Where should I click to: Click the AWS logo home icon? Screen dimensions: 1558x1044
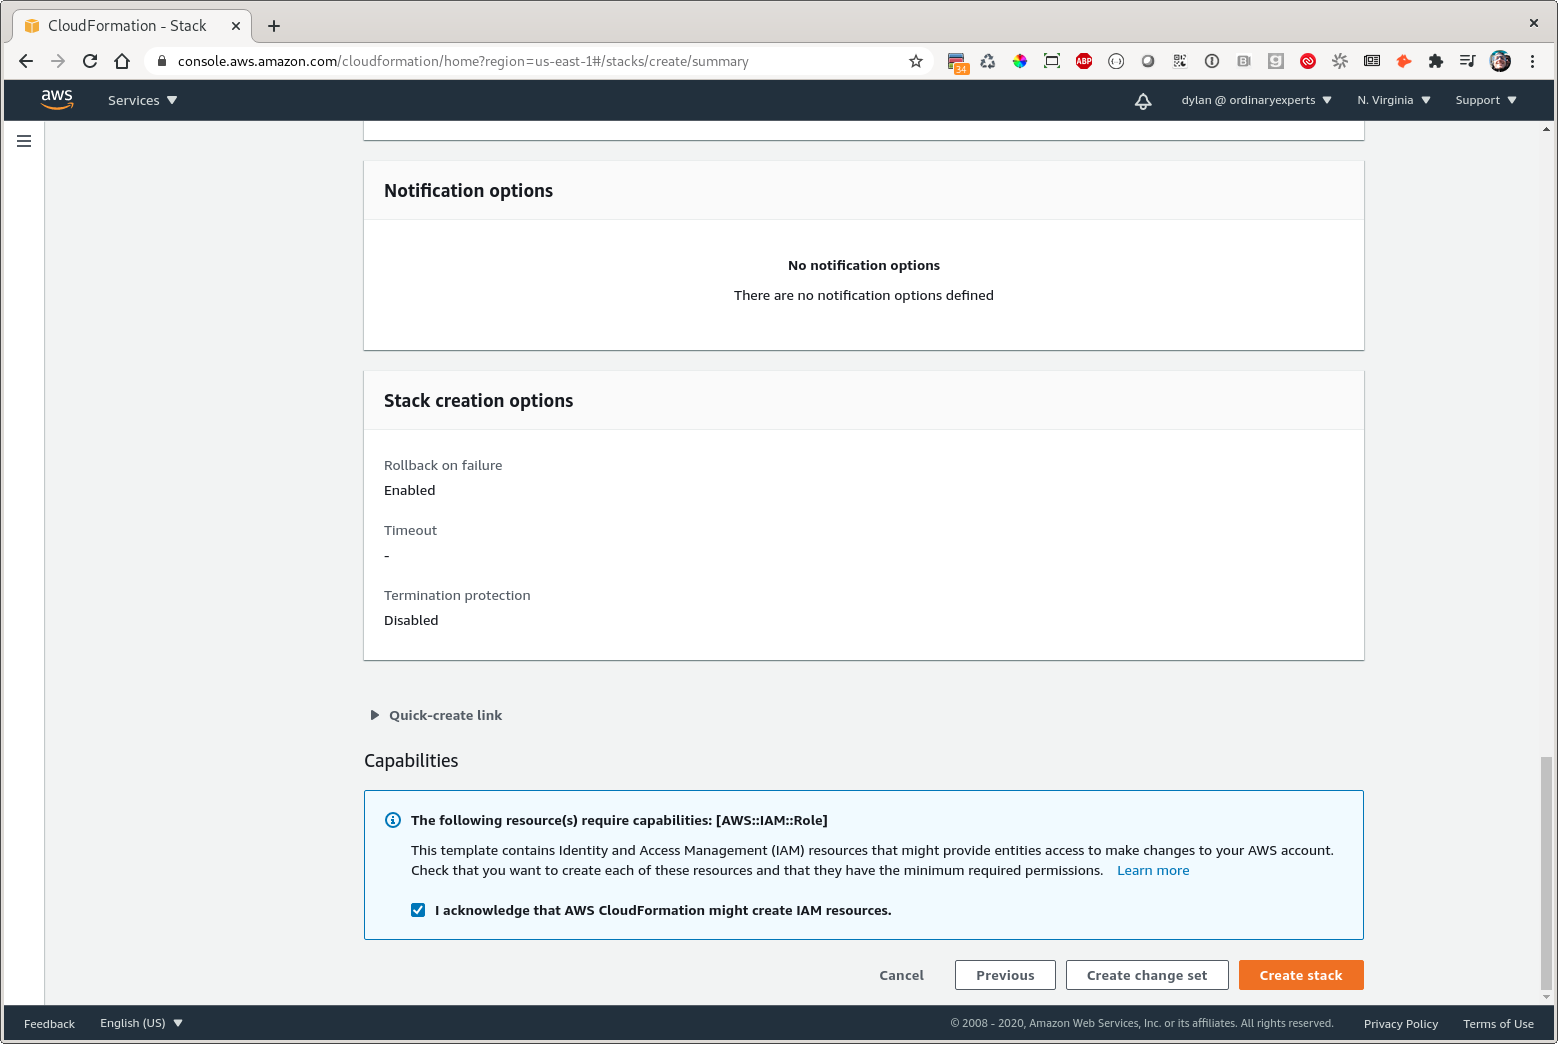[x=57, y=100]
